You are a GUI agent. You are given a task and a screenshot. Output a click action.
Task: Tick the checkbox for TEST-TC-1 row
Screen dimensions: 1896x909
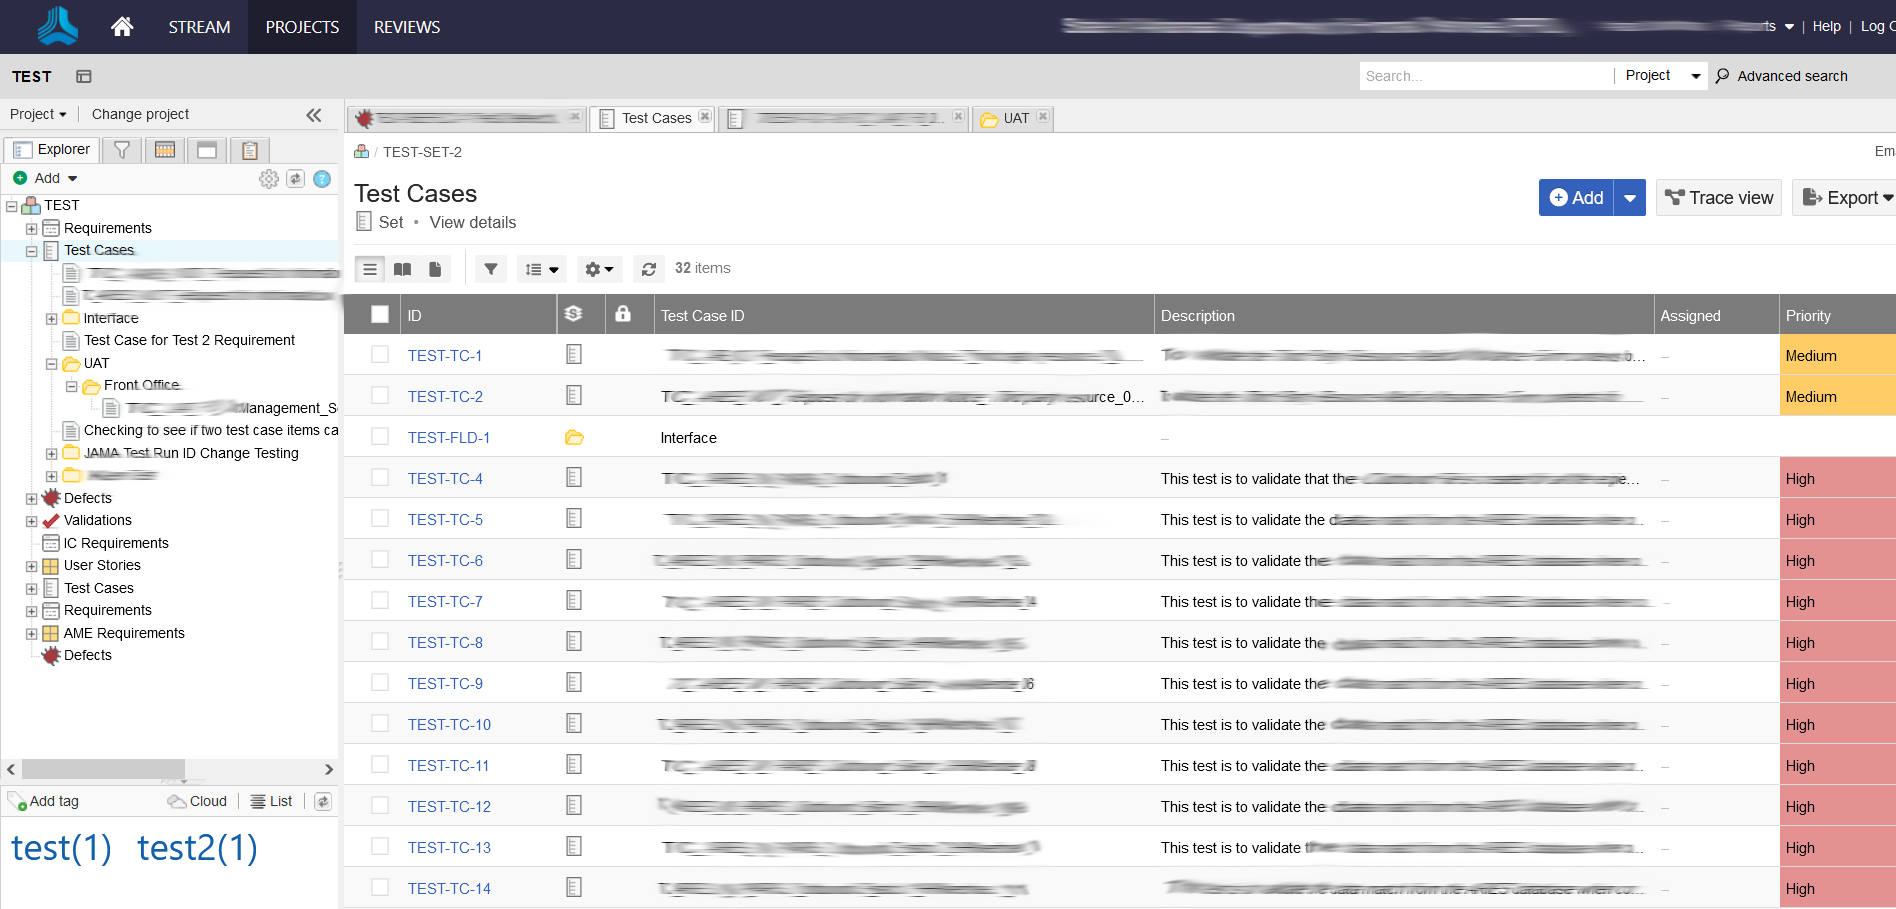[x=380, y=355]
